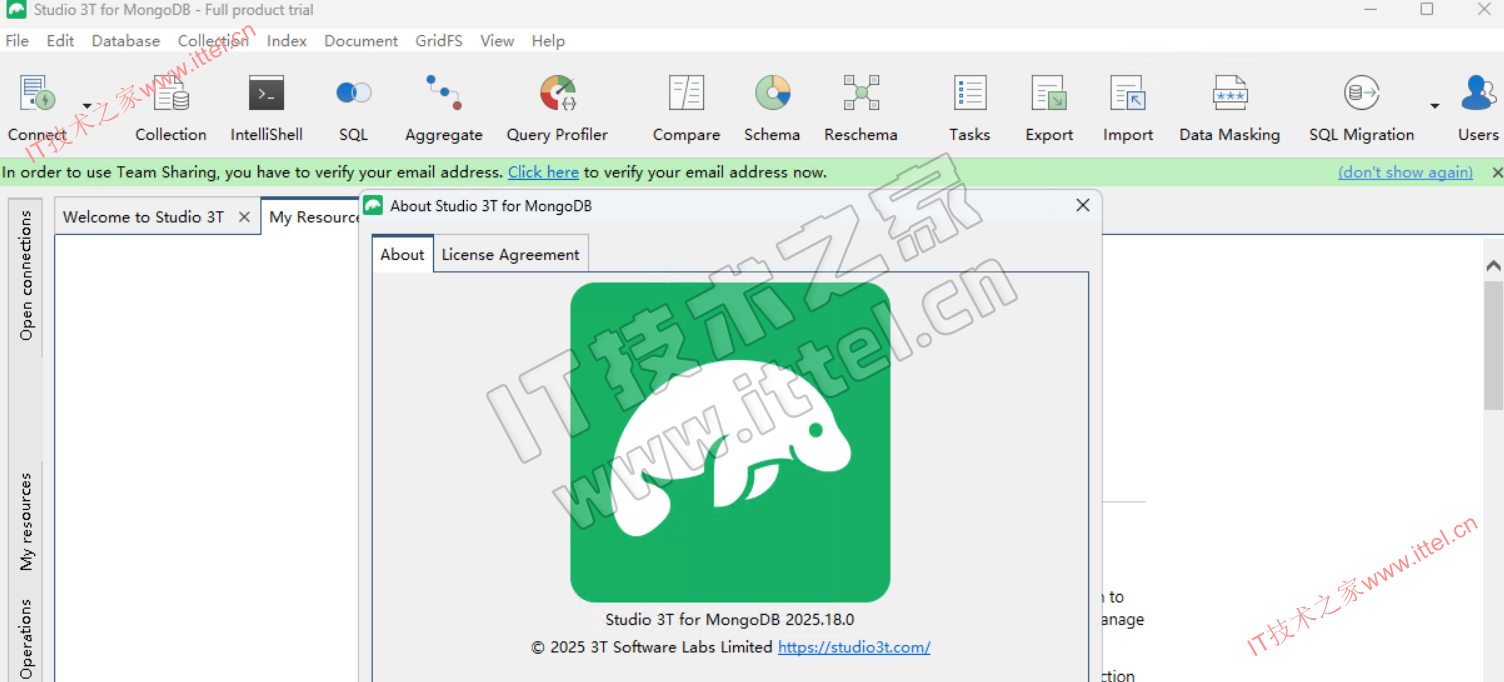This screenshot has width=1504, height=682.
Task: Dismiss banner with don't show again
Action: tap(1405, 172)
